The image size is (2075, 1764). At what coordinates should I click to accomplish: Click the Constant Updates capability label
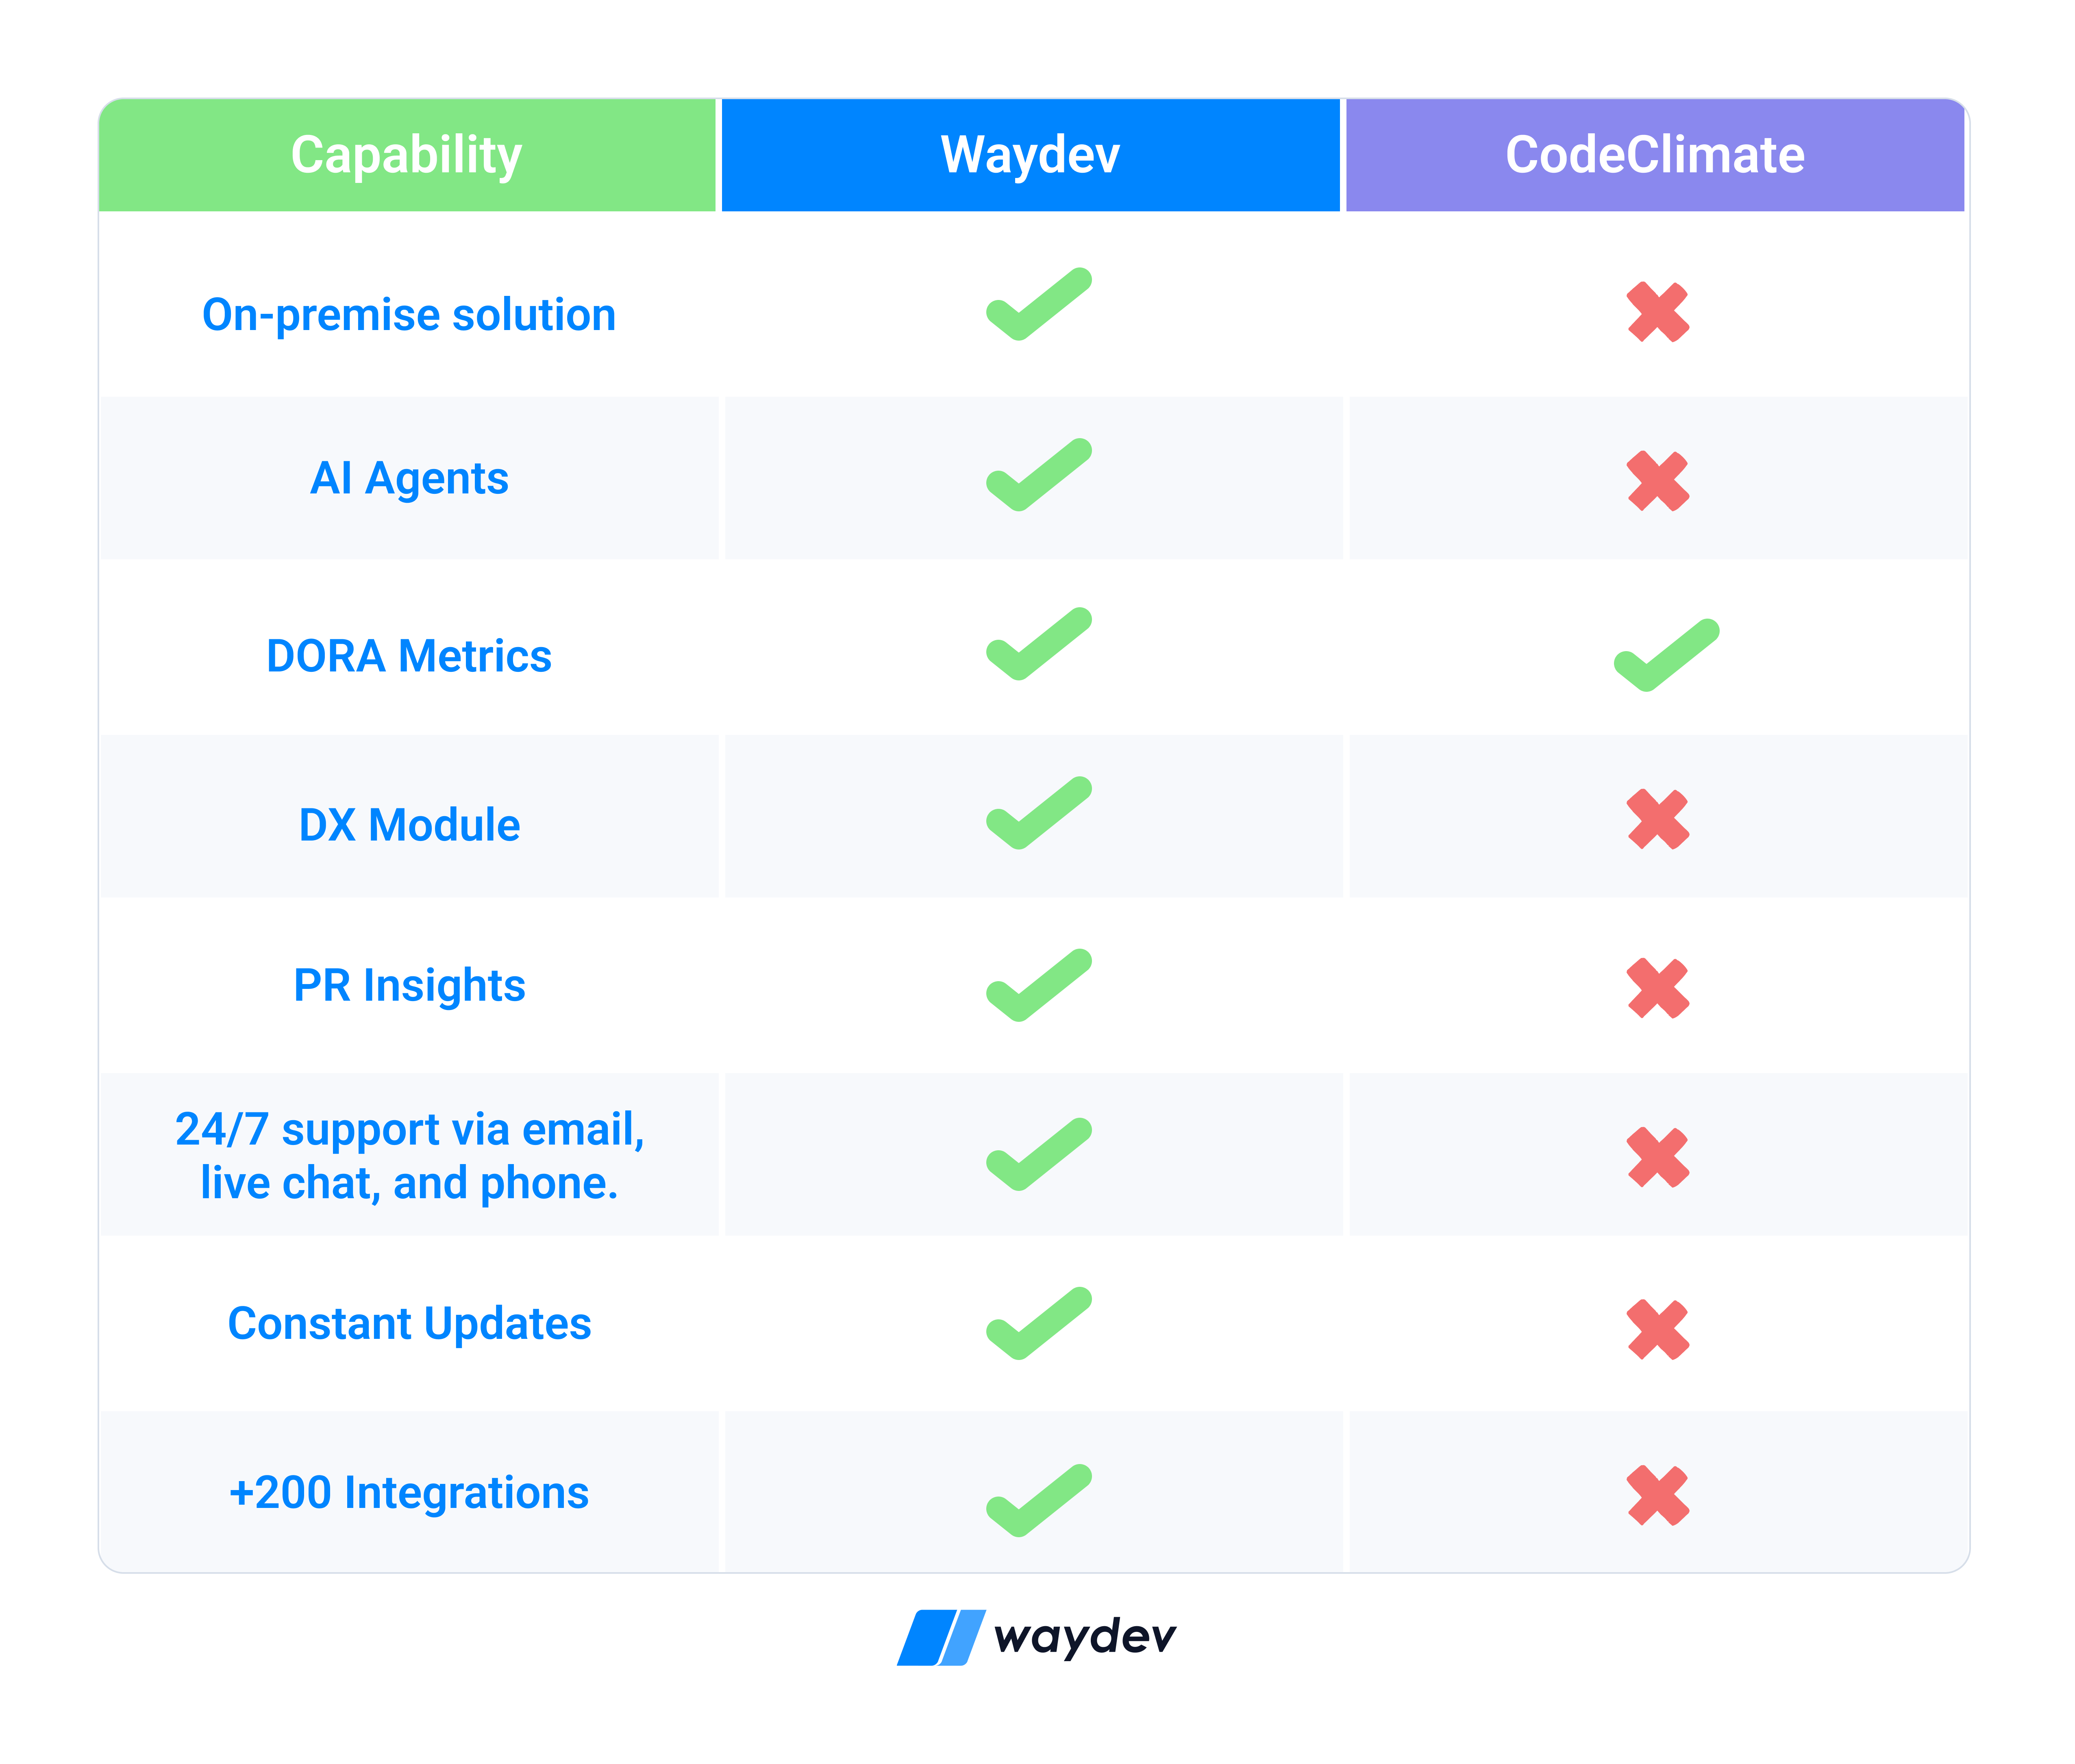(409, 1323)
